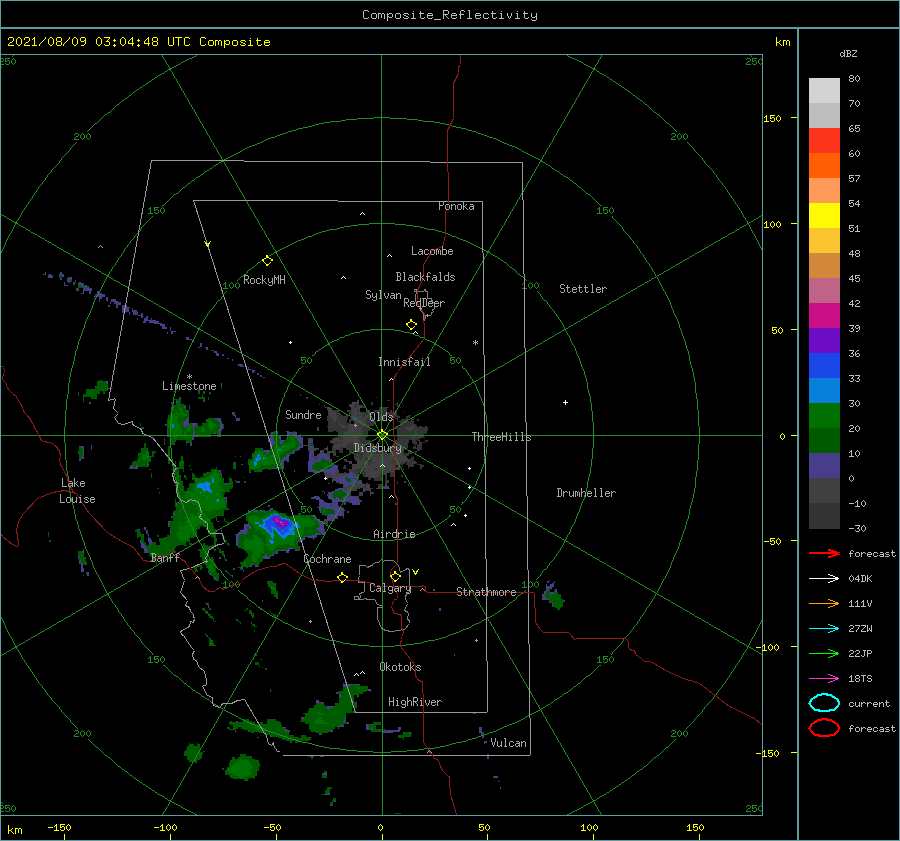Click the HighRiver label
The height and width of the screenshot is (841, 900).
415,702
